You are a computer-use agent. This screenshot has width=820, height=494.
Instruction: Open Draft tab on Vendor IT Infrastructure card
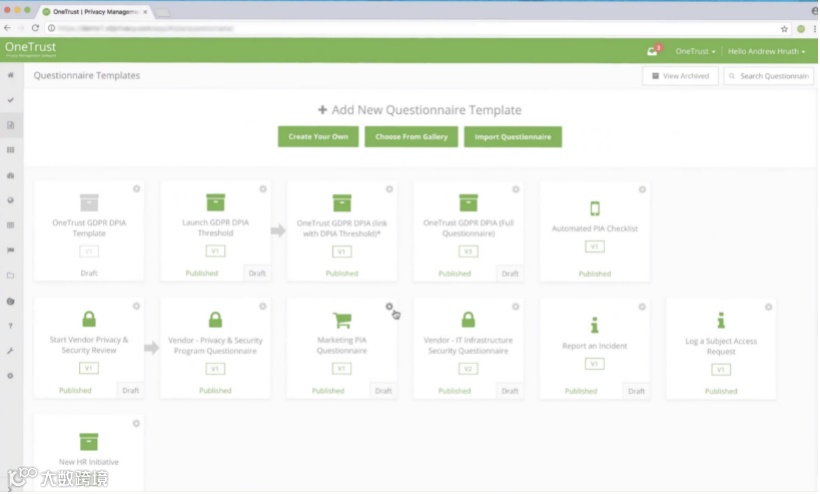point(510,391)
